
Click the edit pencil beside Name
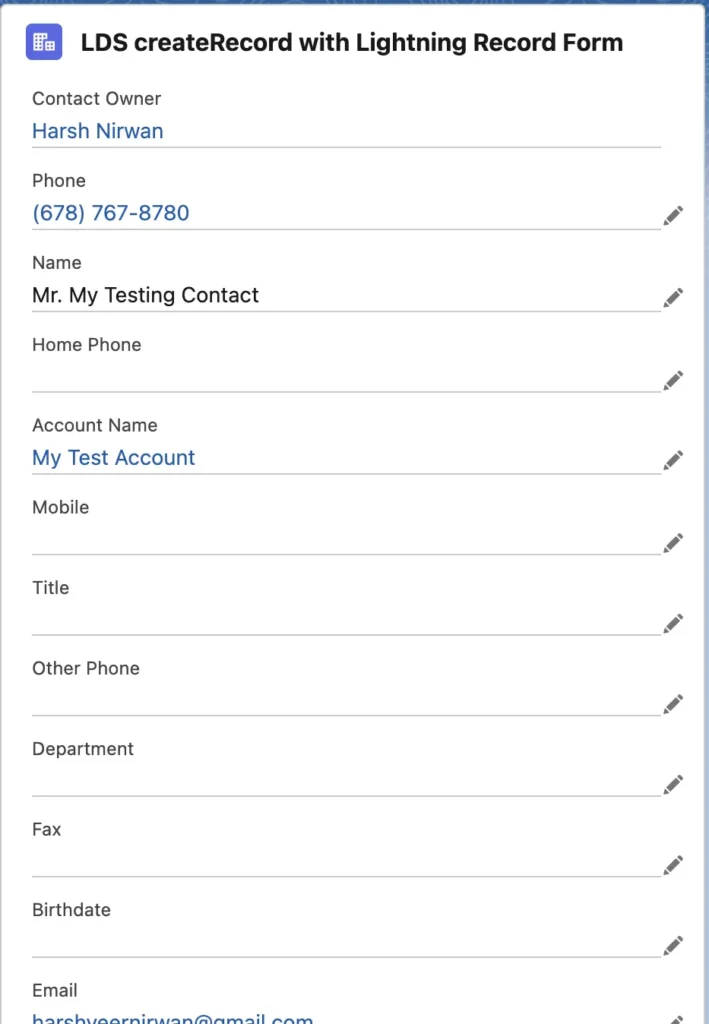[673, 297]
